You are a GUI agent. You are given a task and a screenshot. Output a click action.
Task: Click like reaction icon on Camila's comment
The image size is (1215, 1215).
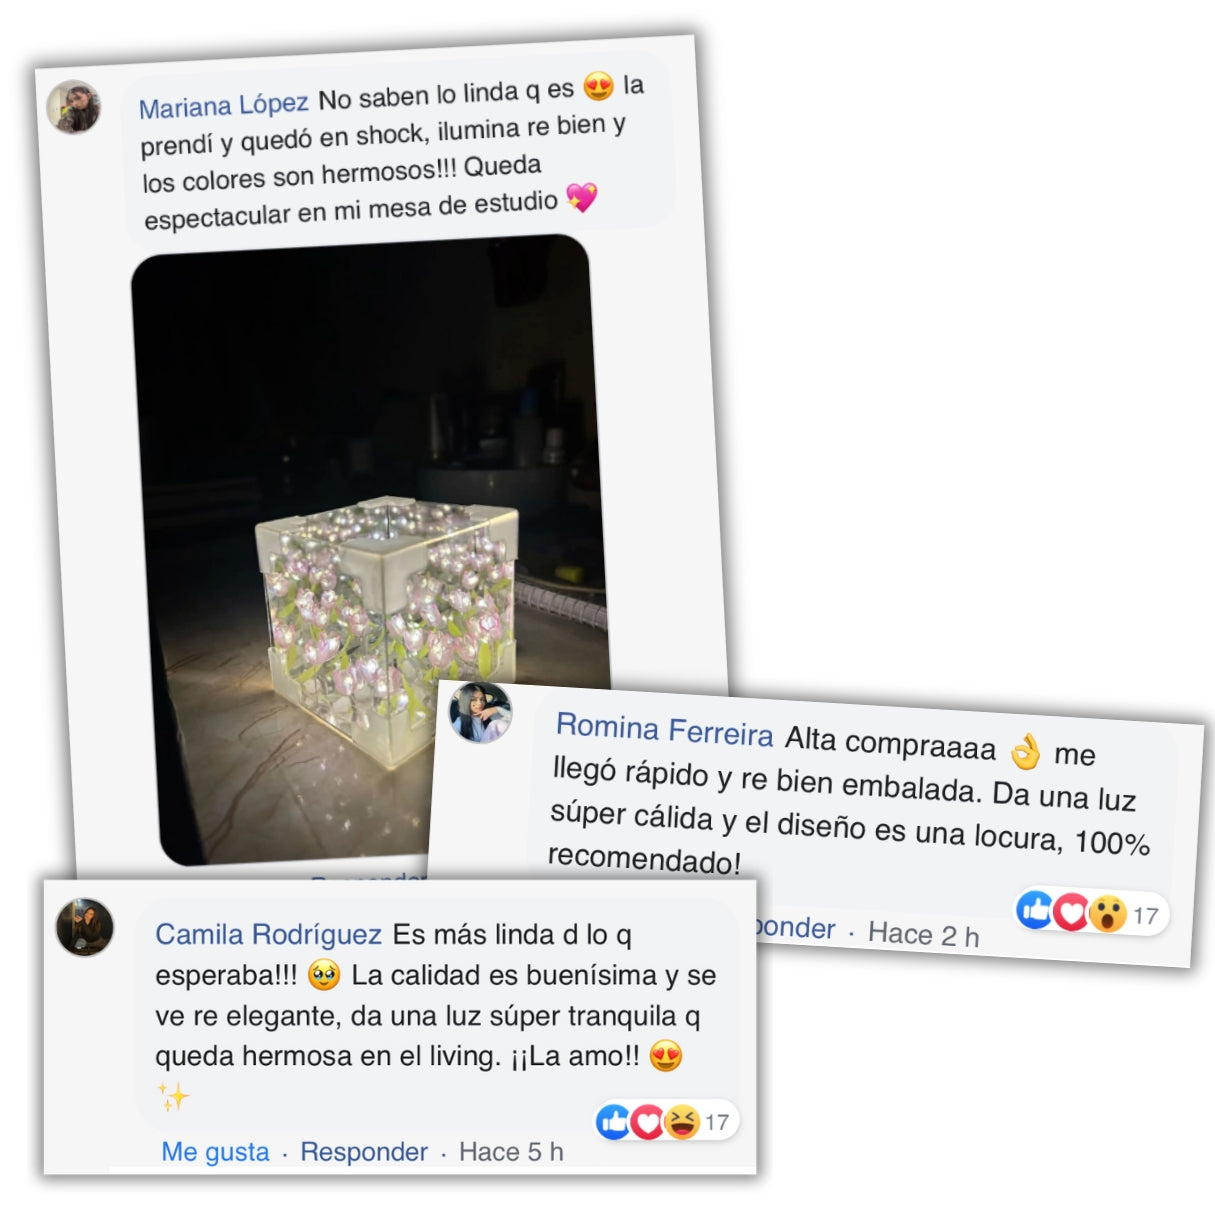[x=613, y=1122]
